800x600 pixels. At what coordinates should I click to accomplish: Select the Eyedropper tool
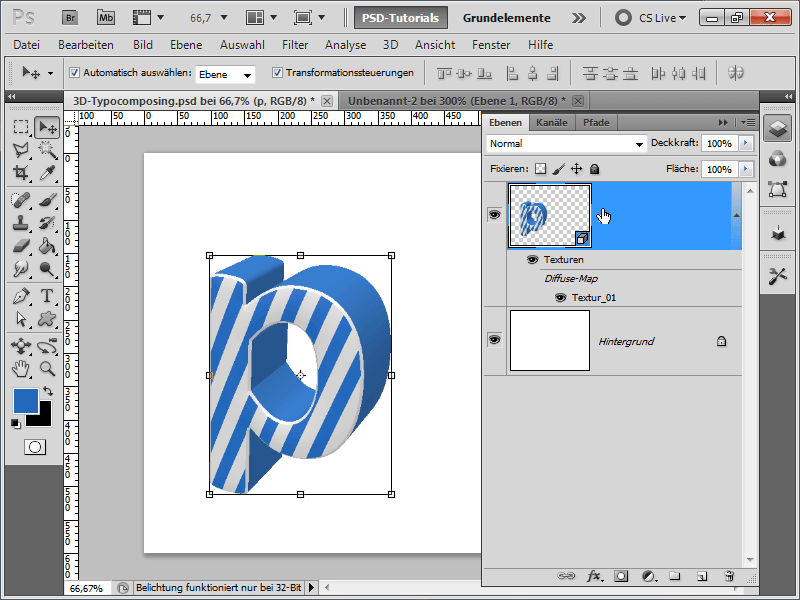[47, 172]
